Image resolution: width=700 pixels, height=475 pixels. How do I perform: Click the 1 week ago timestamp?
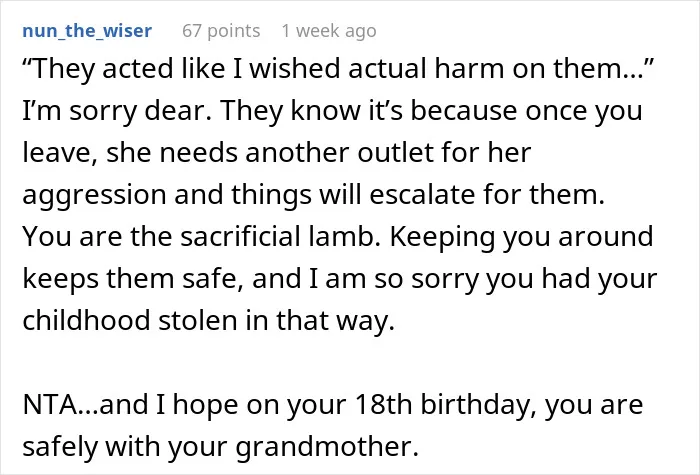[x=329, y=31]
